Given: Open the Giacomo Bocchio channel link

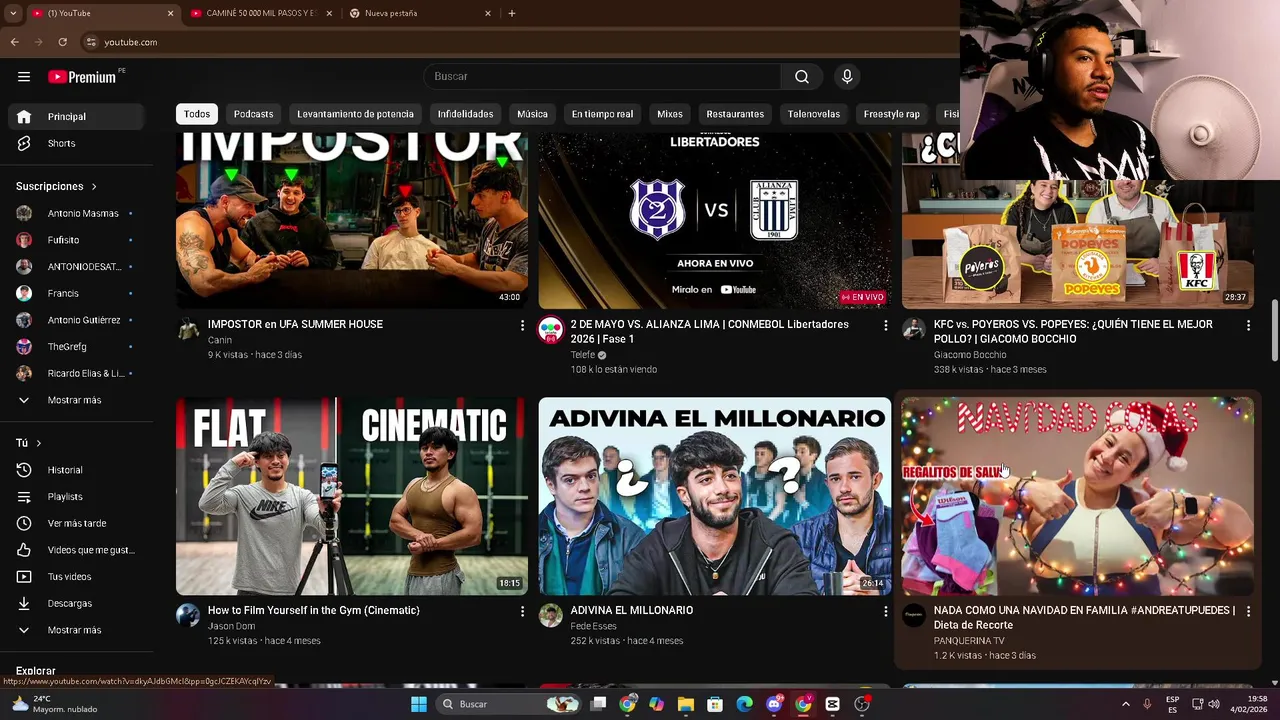Looking at the screenshot, I should (x=970, y=355).
